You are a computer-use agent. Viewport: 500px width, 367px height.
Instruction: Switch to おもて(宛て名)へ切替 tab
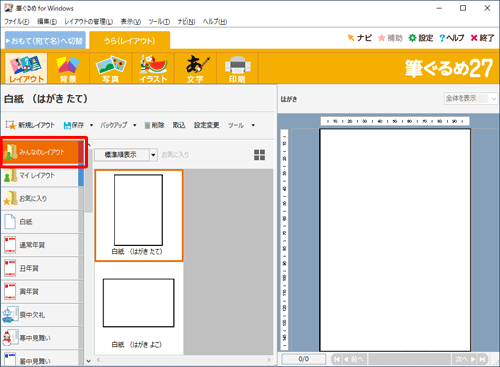click(45, 41)
